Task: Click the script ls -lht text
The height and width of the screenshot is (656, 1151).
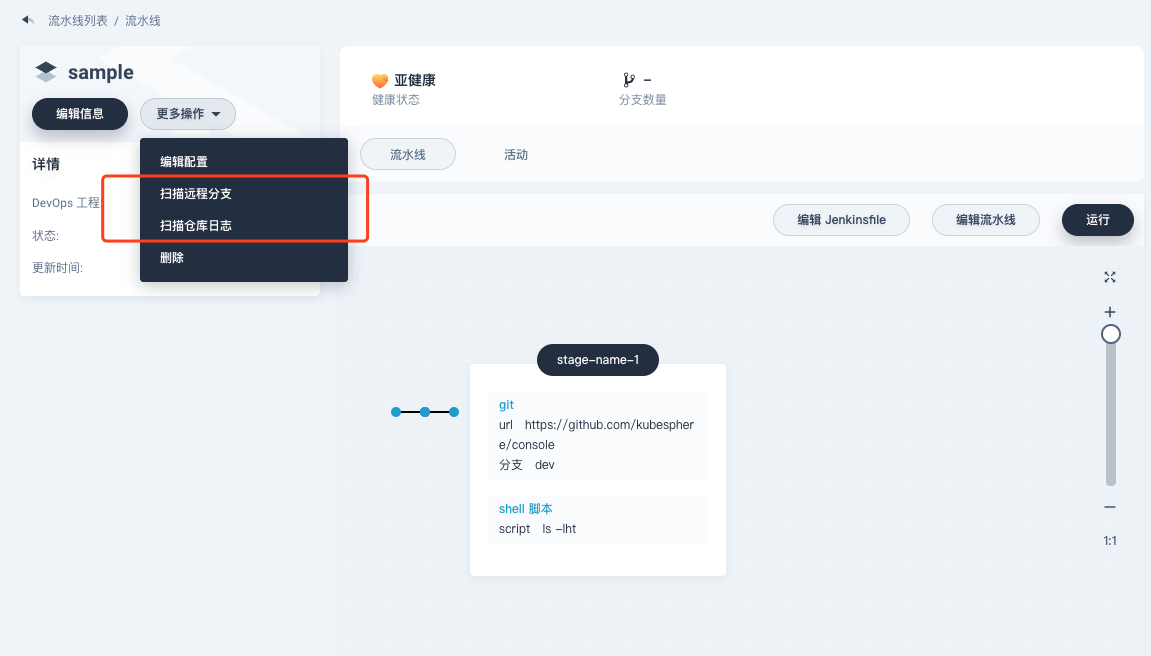Action: (537, 528)
